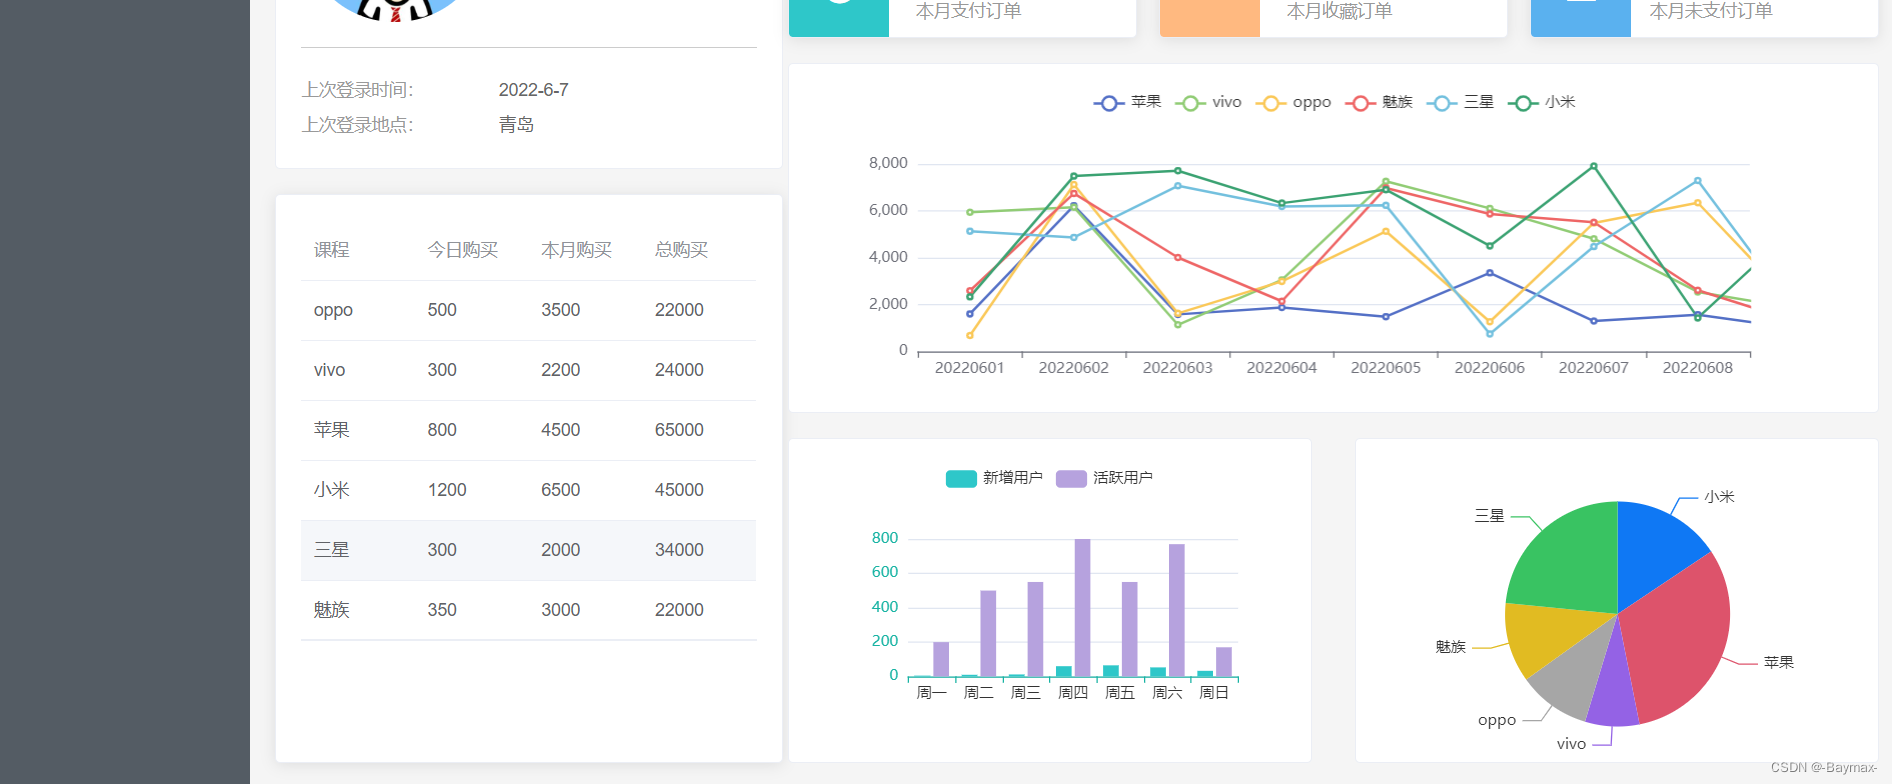Select the vivo row in course table

click(528, 370)
